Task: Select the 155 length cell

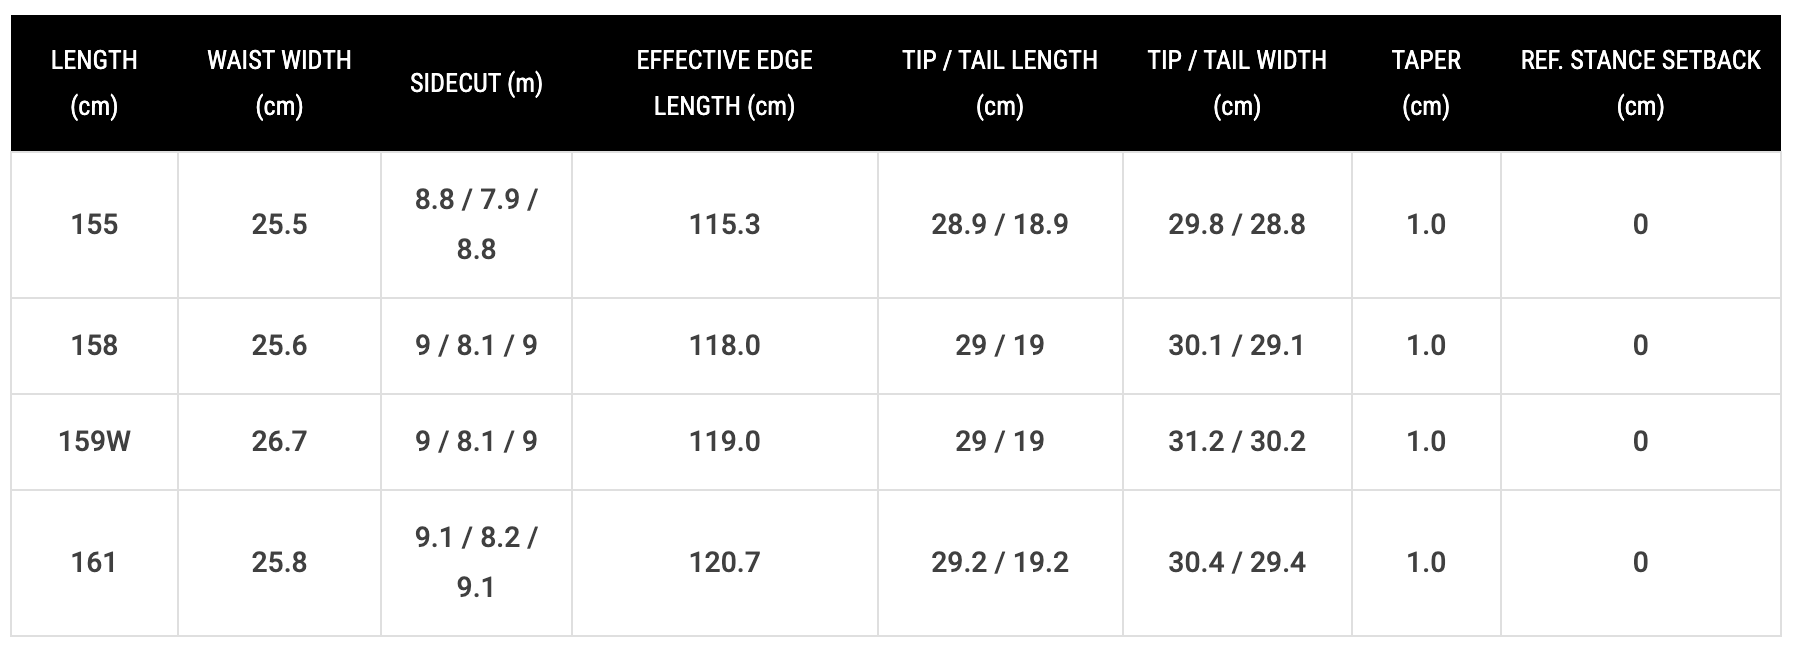Action: click(x=94, y=224)
